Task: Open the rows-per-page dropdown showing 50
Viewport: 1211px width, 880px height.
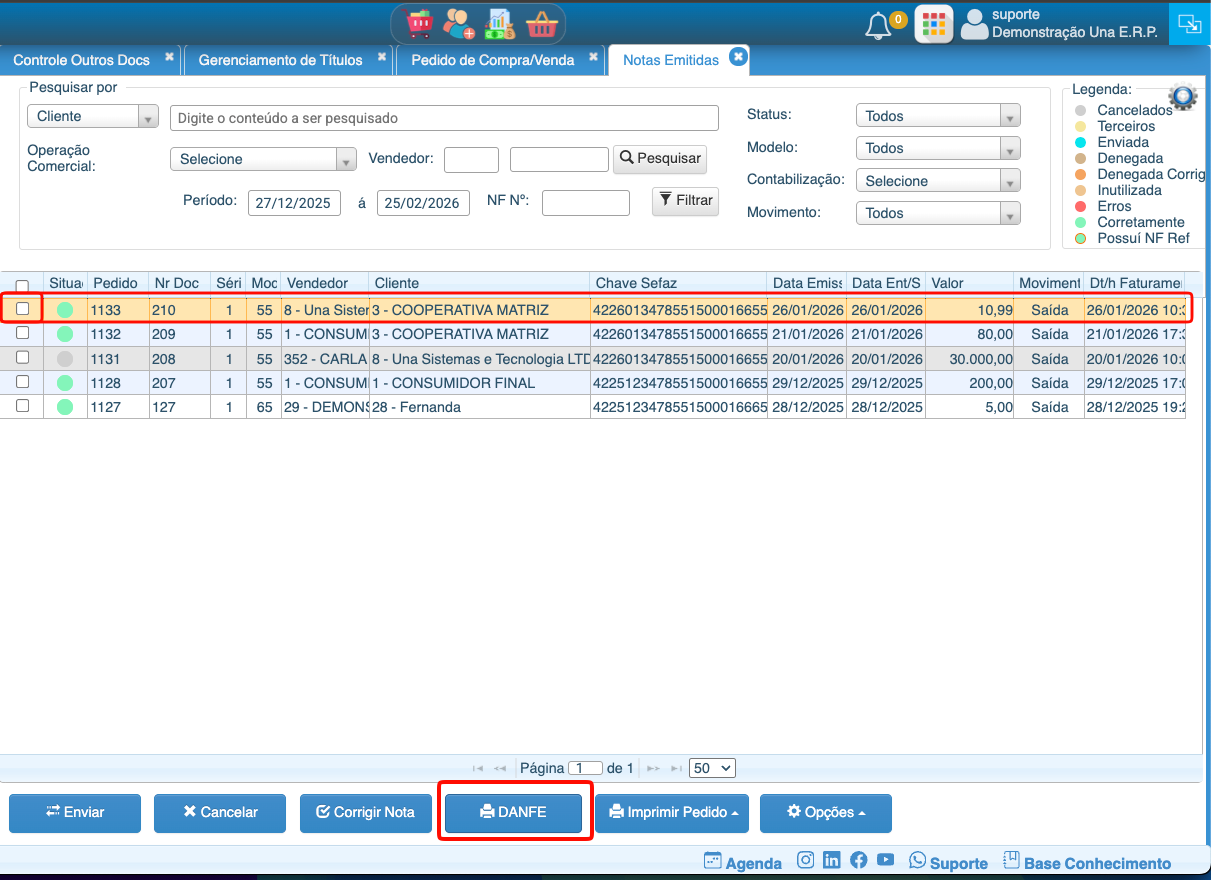Action: click(x=713, y=768)
